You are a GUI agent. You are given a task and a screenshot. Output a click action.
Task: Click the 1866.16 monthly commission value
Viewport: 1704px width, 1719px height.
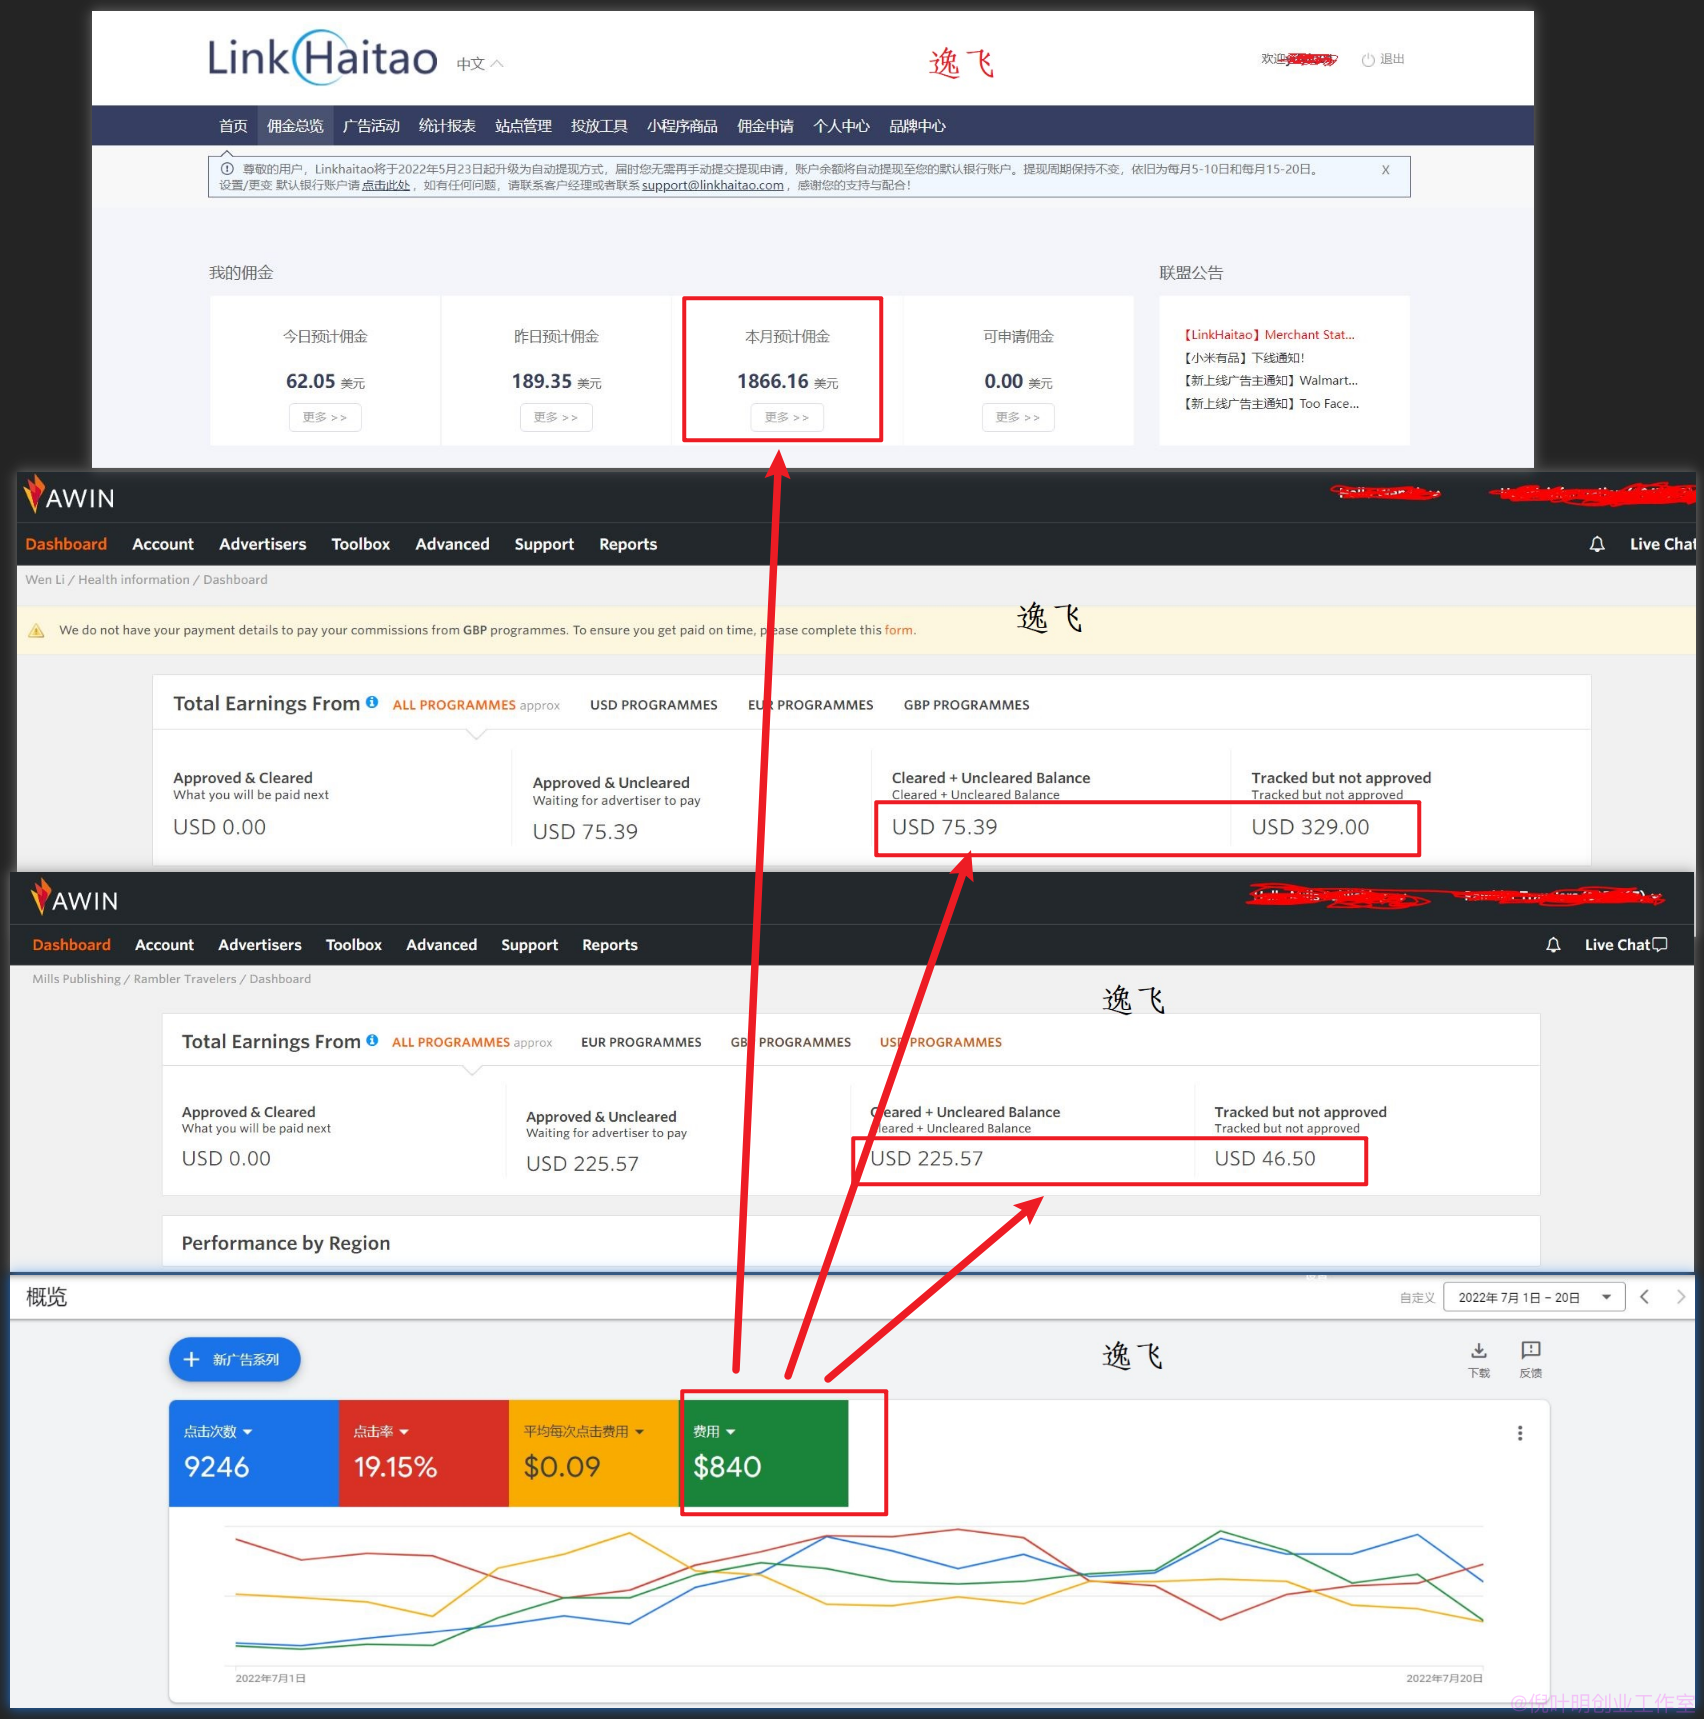773,381
